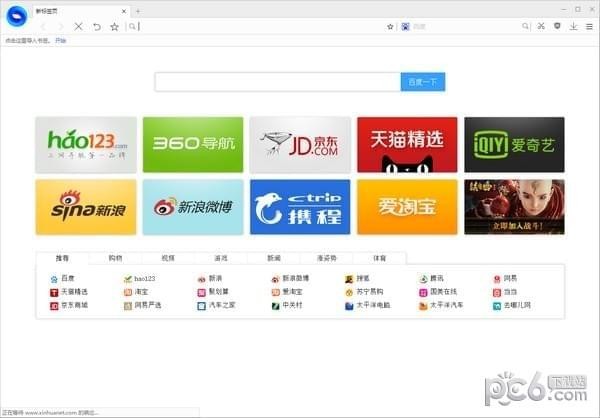Click the undo/restore closed tab arrow

click(96, 27)
